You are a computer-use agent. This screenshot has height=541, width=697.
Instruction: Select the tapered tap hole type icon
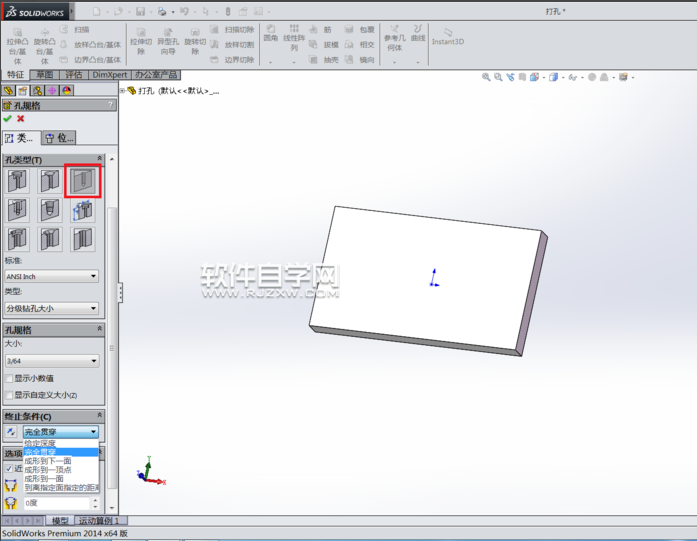(50, 210)
